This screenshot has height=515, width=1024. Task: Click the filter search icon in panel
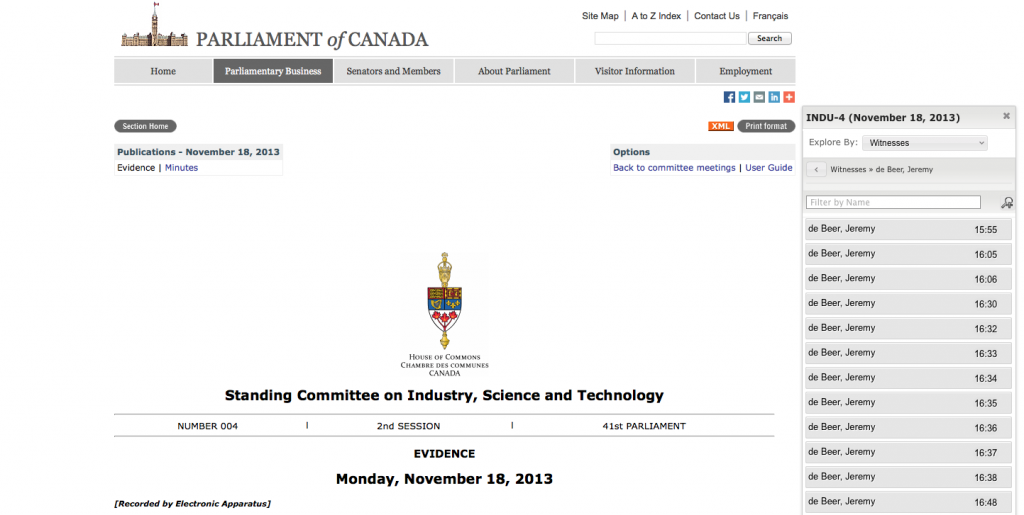[x=1007, y=202]
